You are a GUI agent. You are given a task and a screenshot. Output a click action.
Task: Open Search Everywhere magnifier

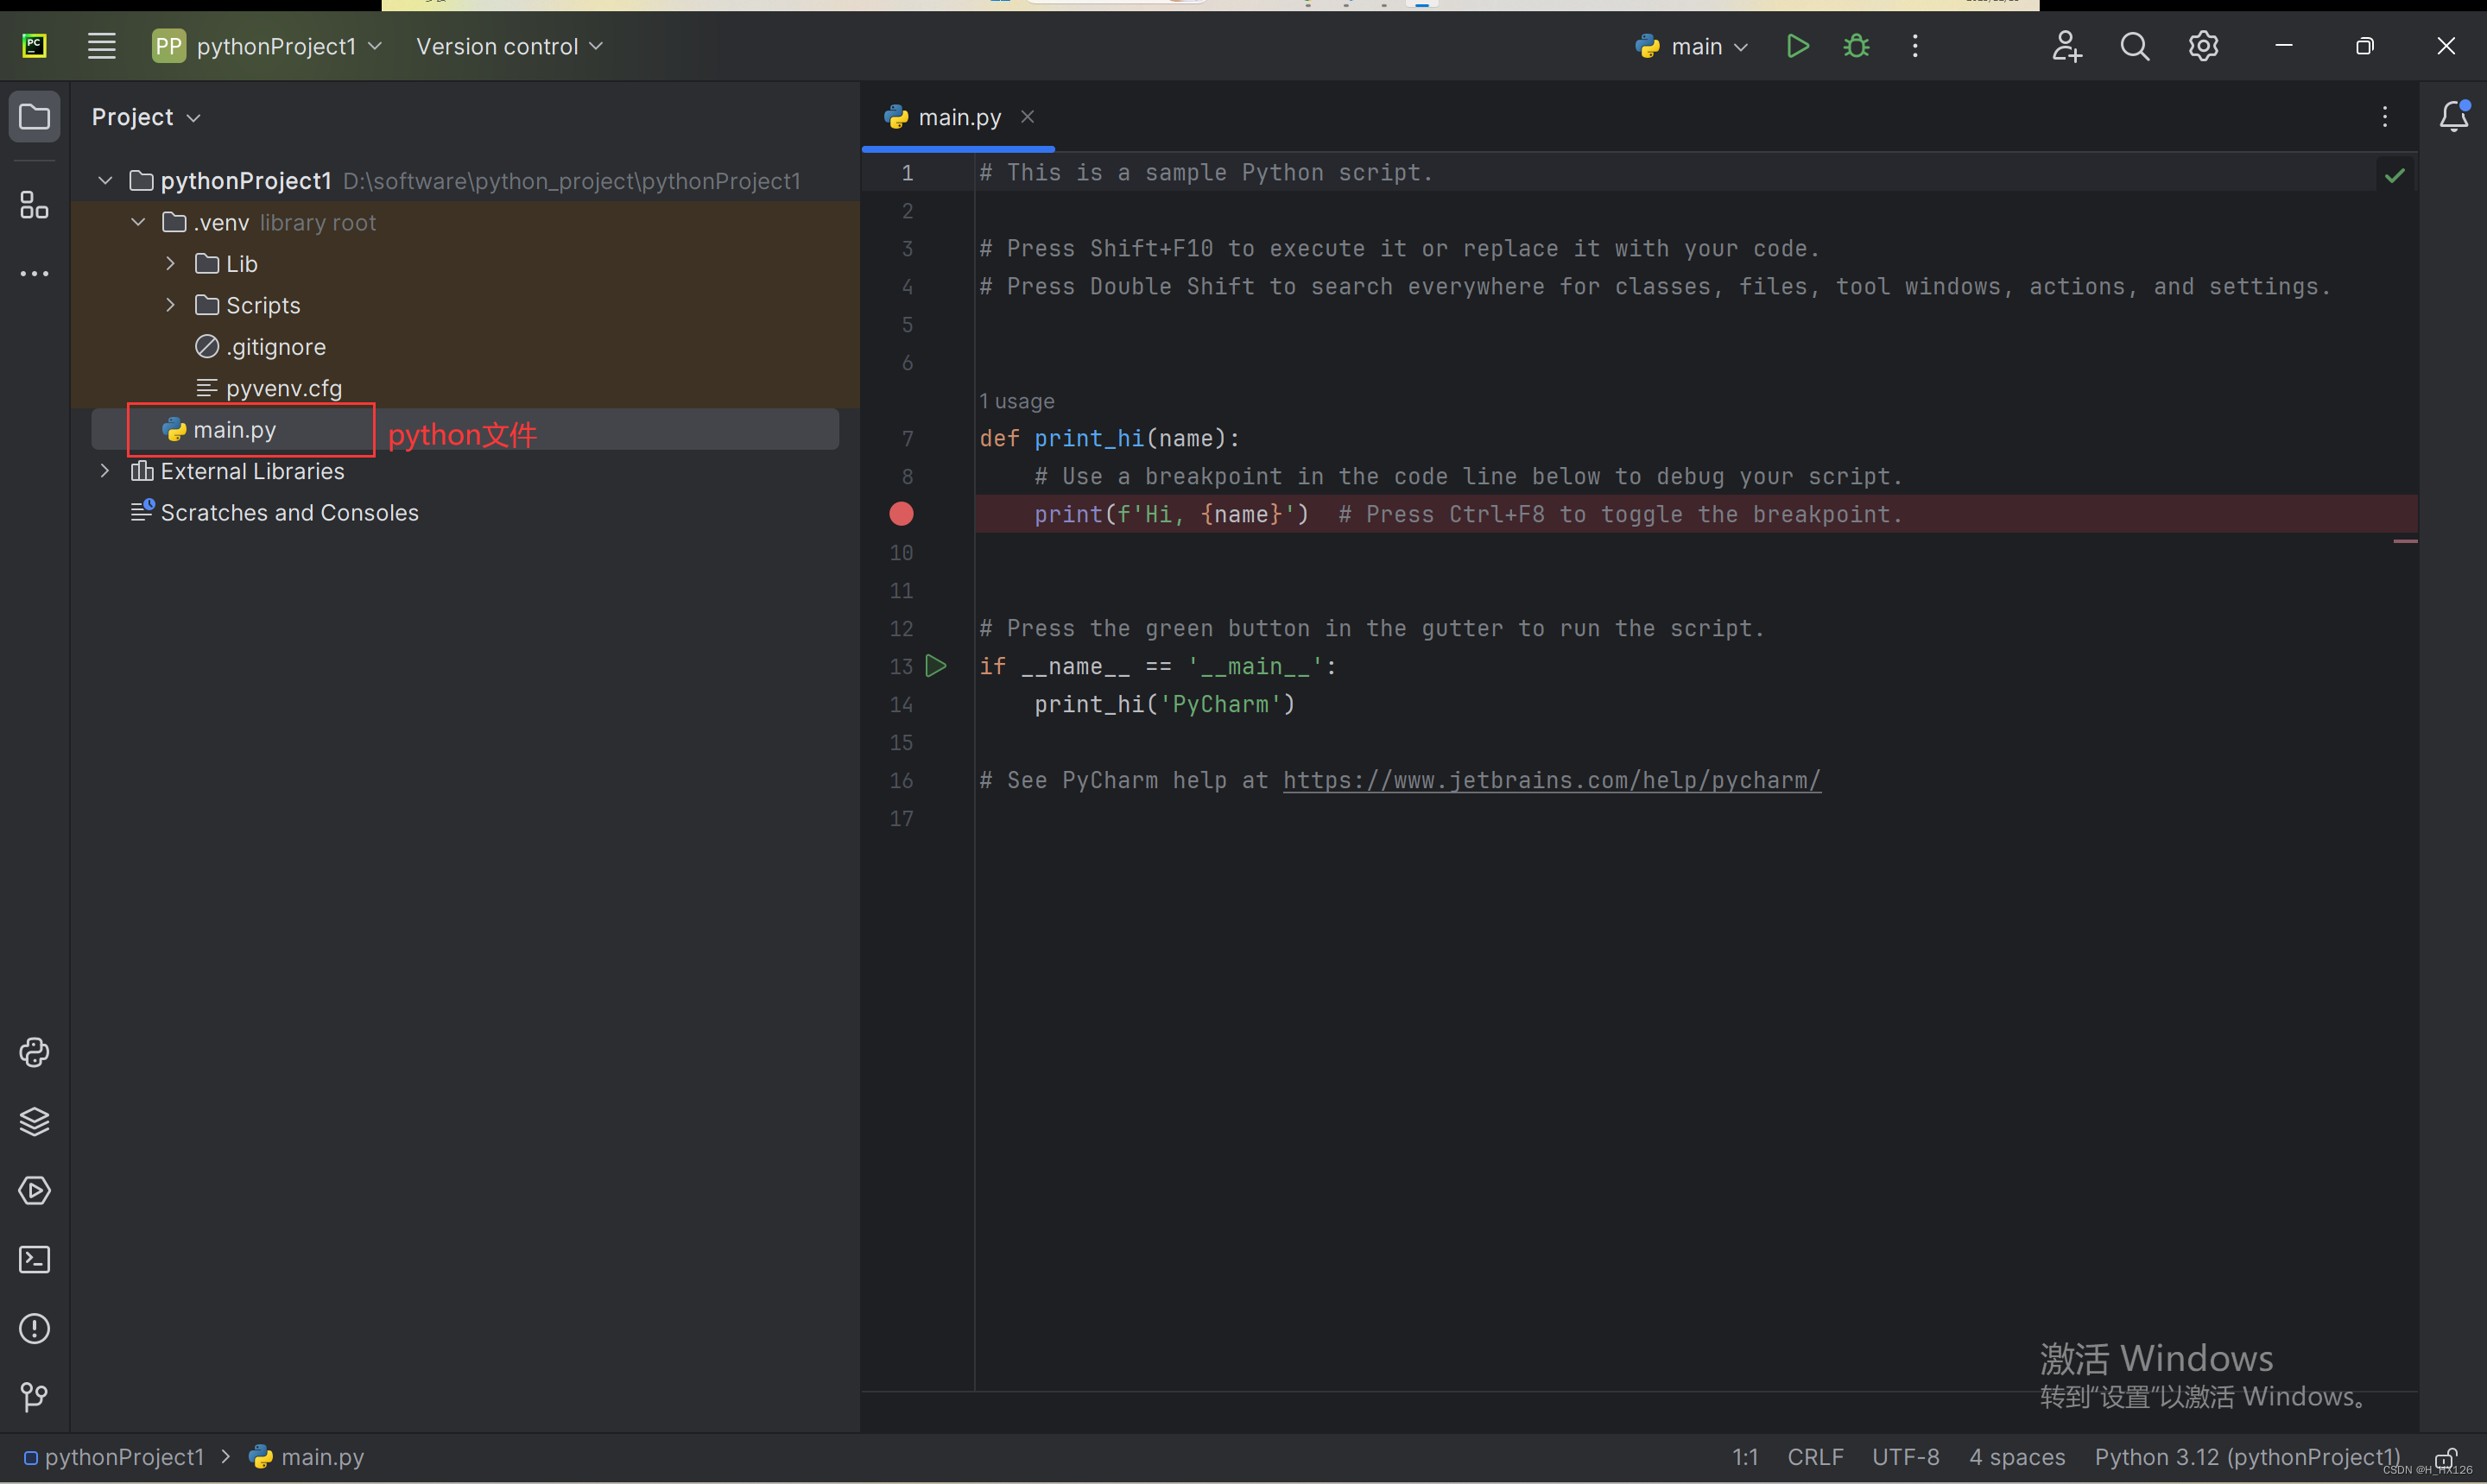[x=2135, y=46]
